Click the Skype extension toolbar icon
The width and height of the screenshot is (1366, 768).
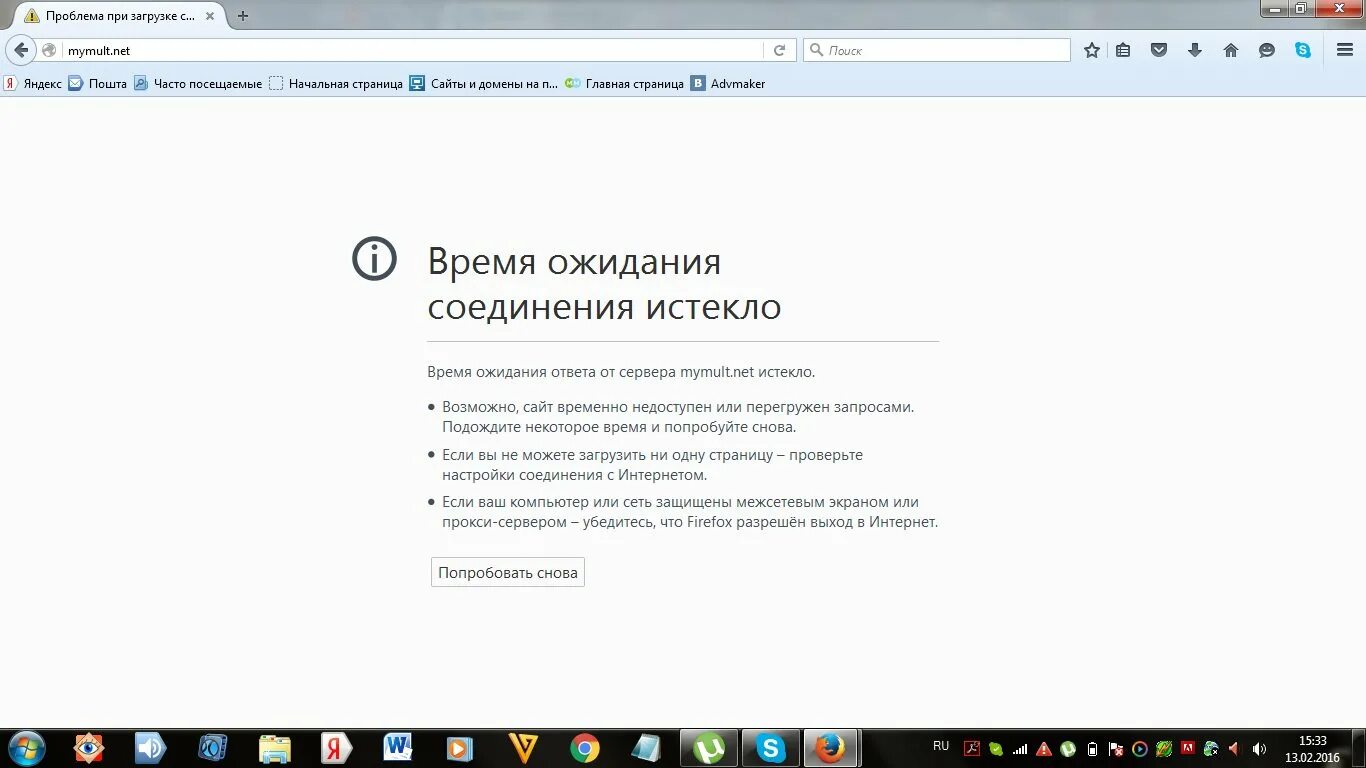click(x=1303, y=50)
